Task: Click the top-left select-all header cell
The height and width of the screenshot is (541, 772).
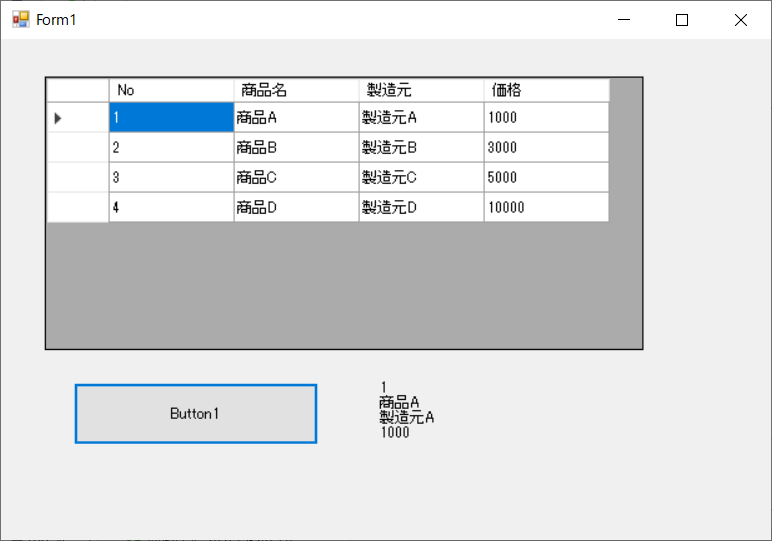Action: 78,90
